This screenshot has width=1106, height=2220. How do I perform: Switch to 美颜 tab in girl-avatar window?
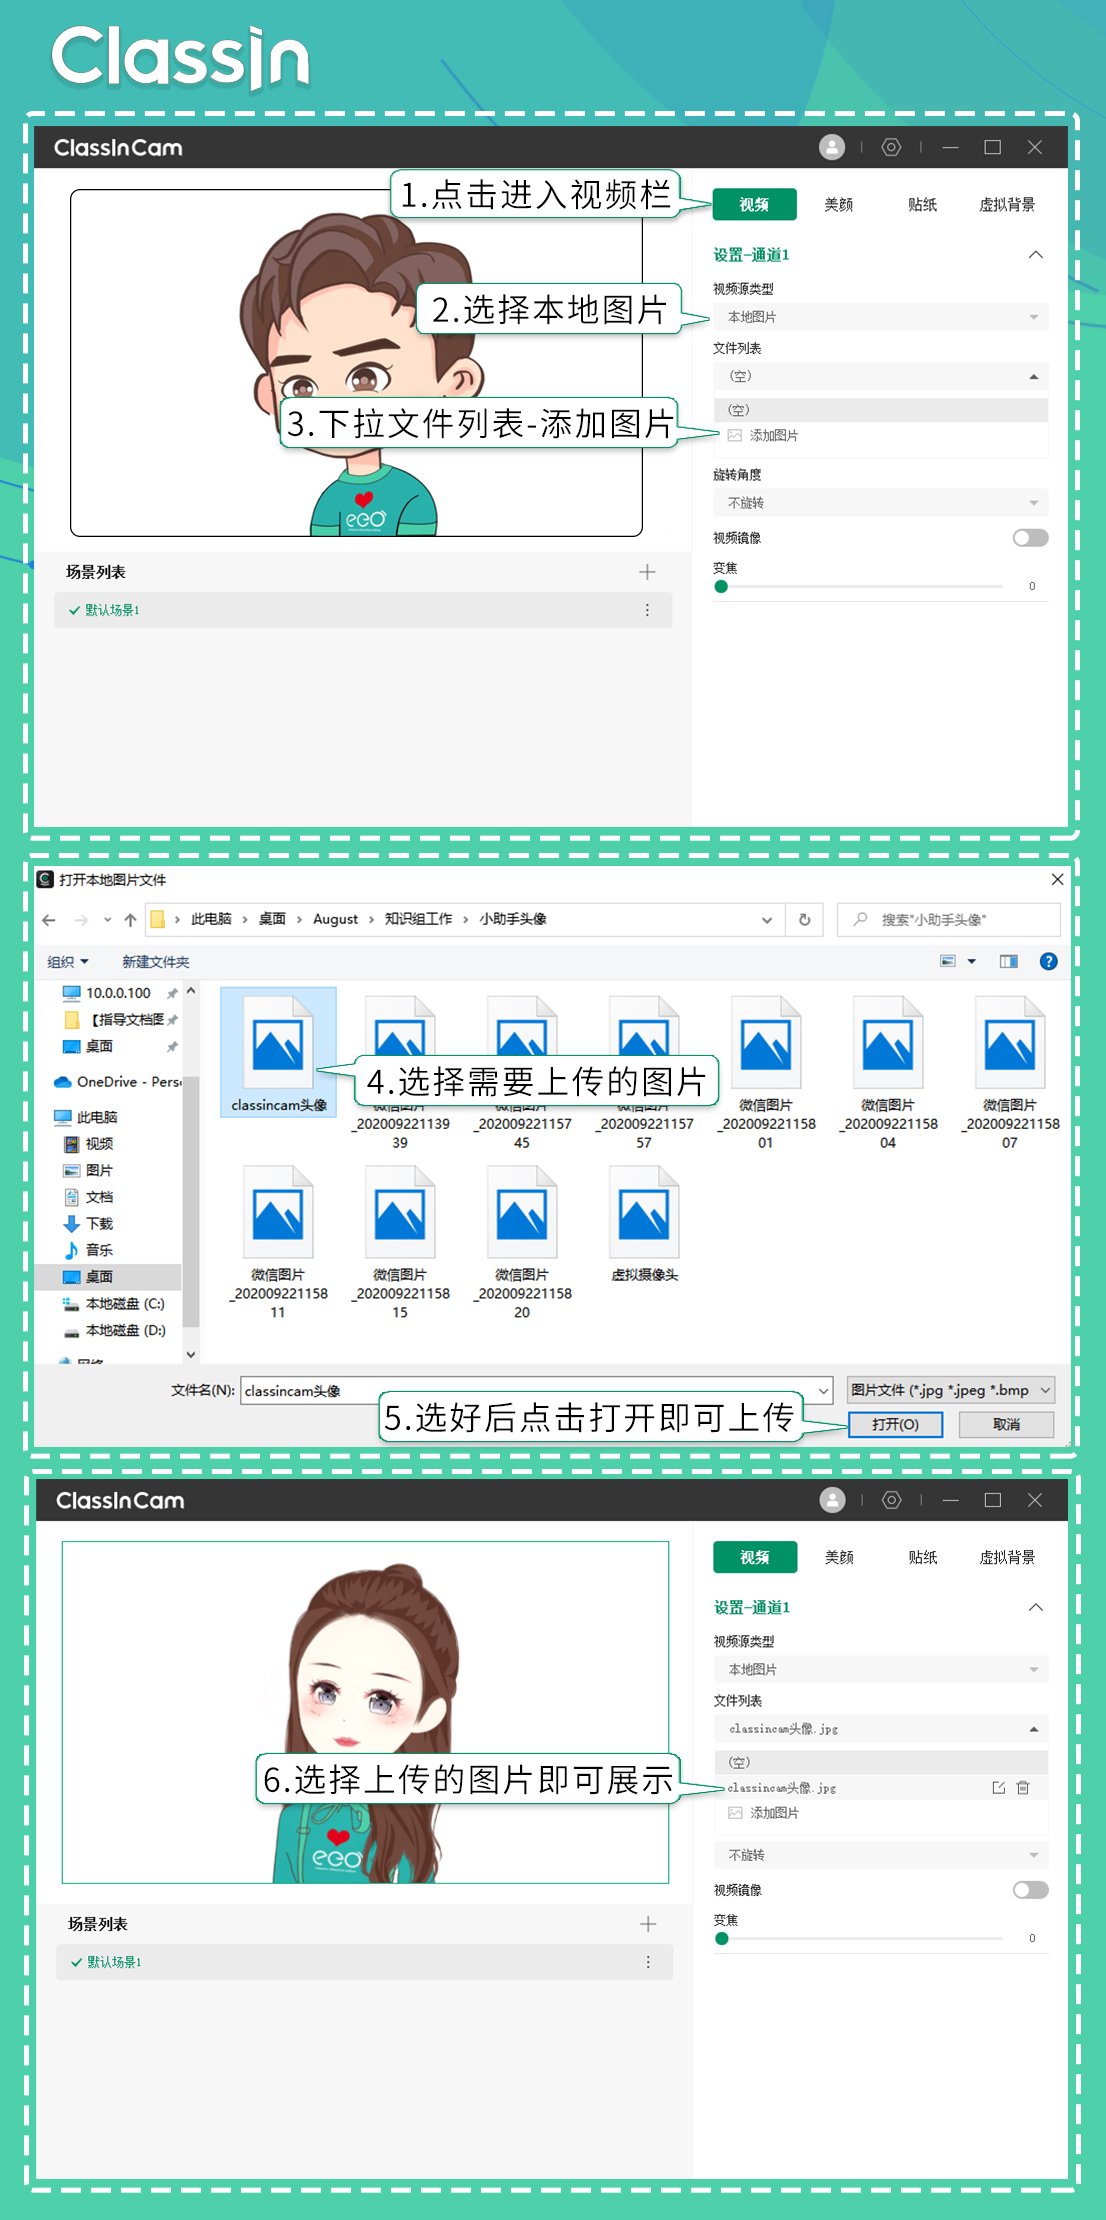point(838,1557)
